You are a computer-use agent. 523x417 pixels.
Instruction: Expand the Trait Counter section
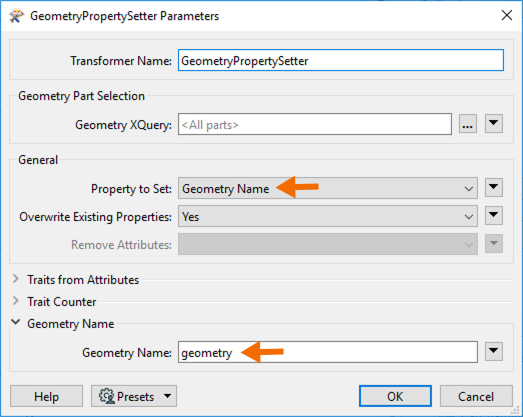coord(15,301)
